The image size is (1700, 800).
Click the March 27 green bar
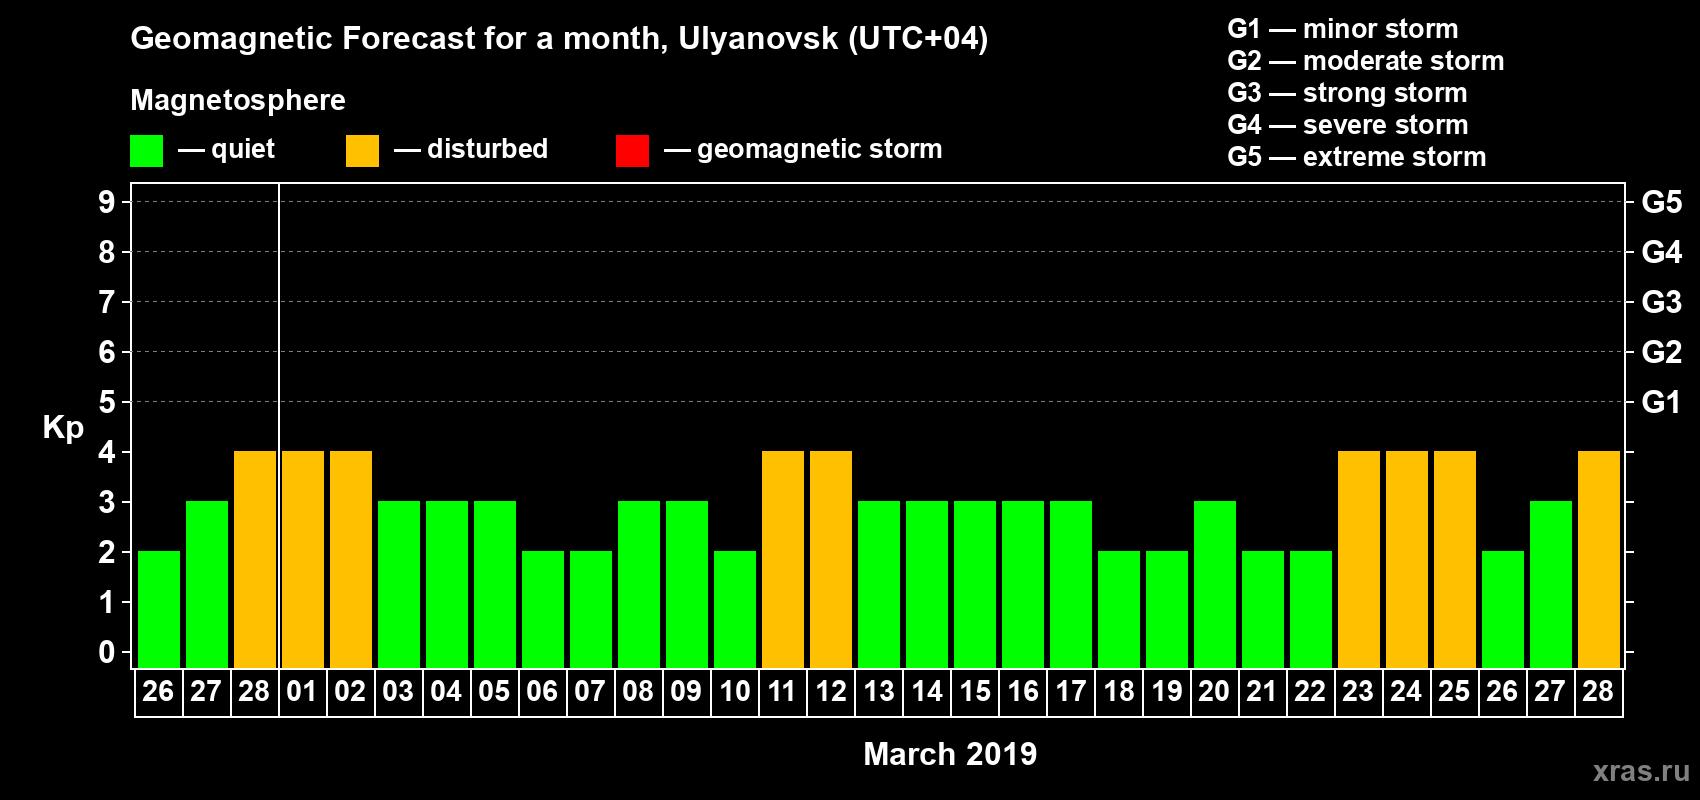pos(1551,584)
